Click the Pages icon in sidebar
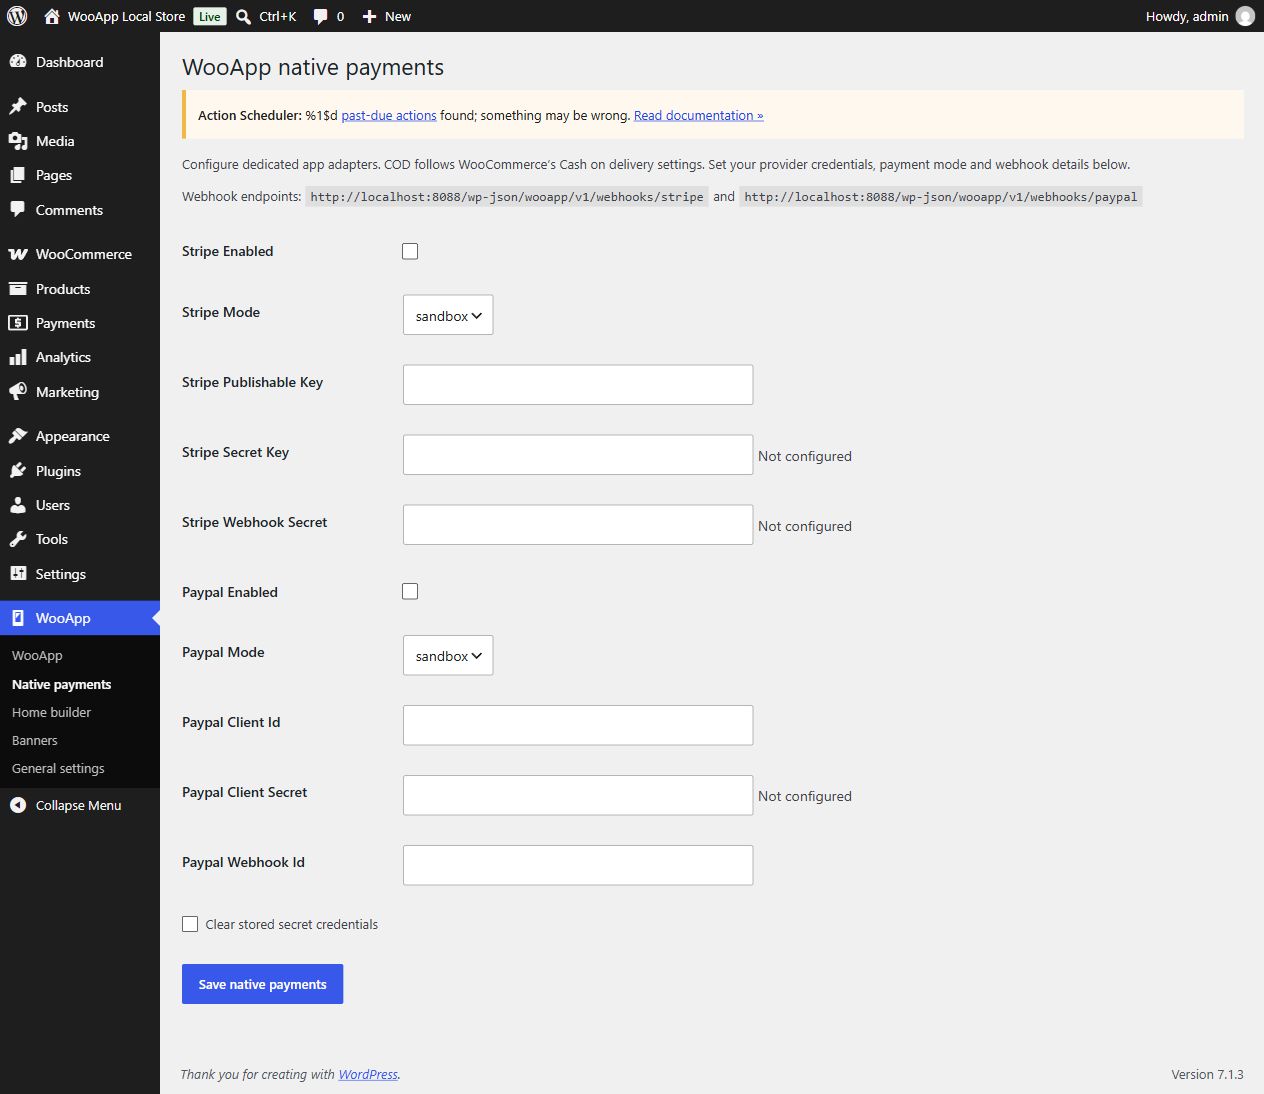 (x=18, y=175)
